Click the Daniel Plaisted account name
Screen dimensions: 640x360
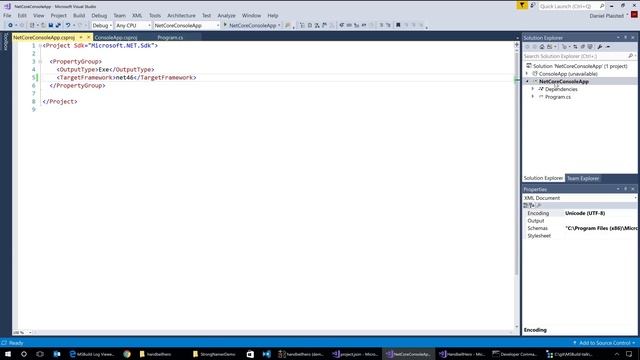(x=607, y=16)
